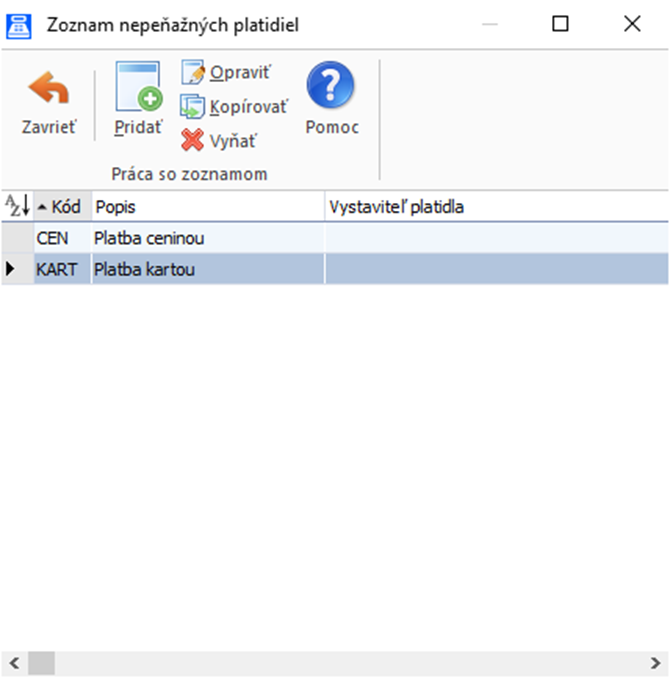Click the Pridať add record icon
Image resolution: width=670 pixels, height=678 pixels.
[138, 88]
